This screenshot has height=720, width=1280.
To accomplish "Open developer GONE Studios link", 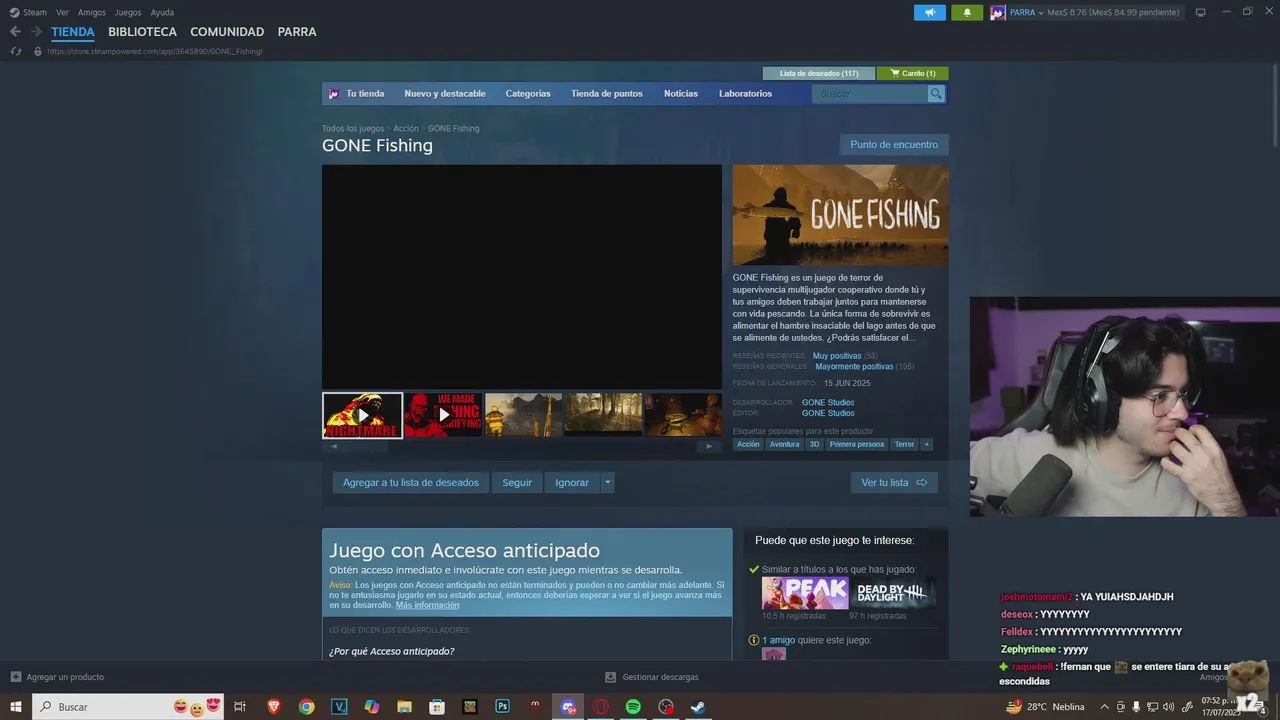I will click(828, 402).
